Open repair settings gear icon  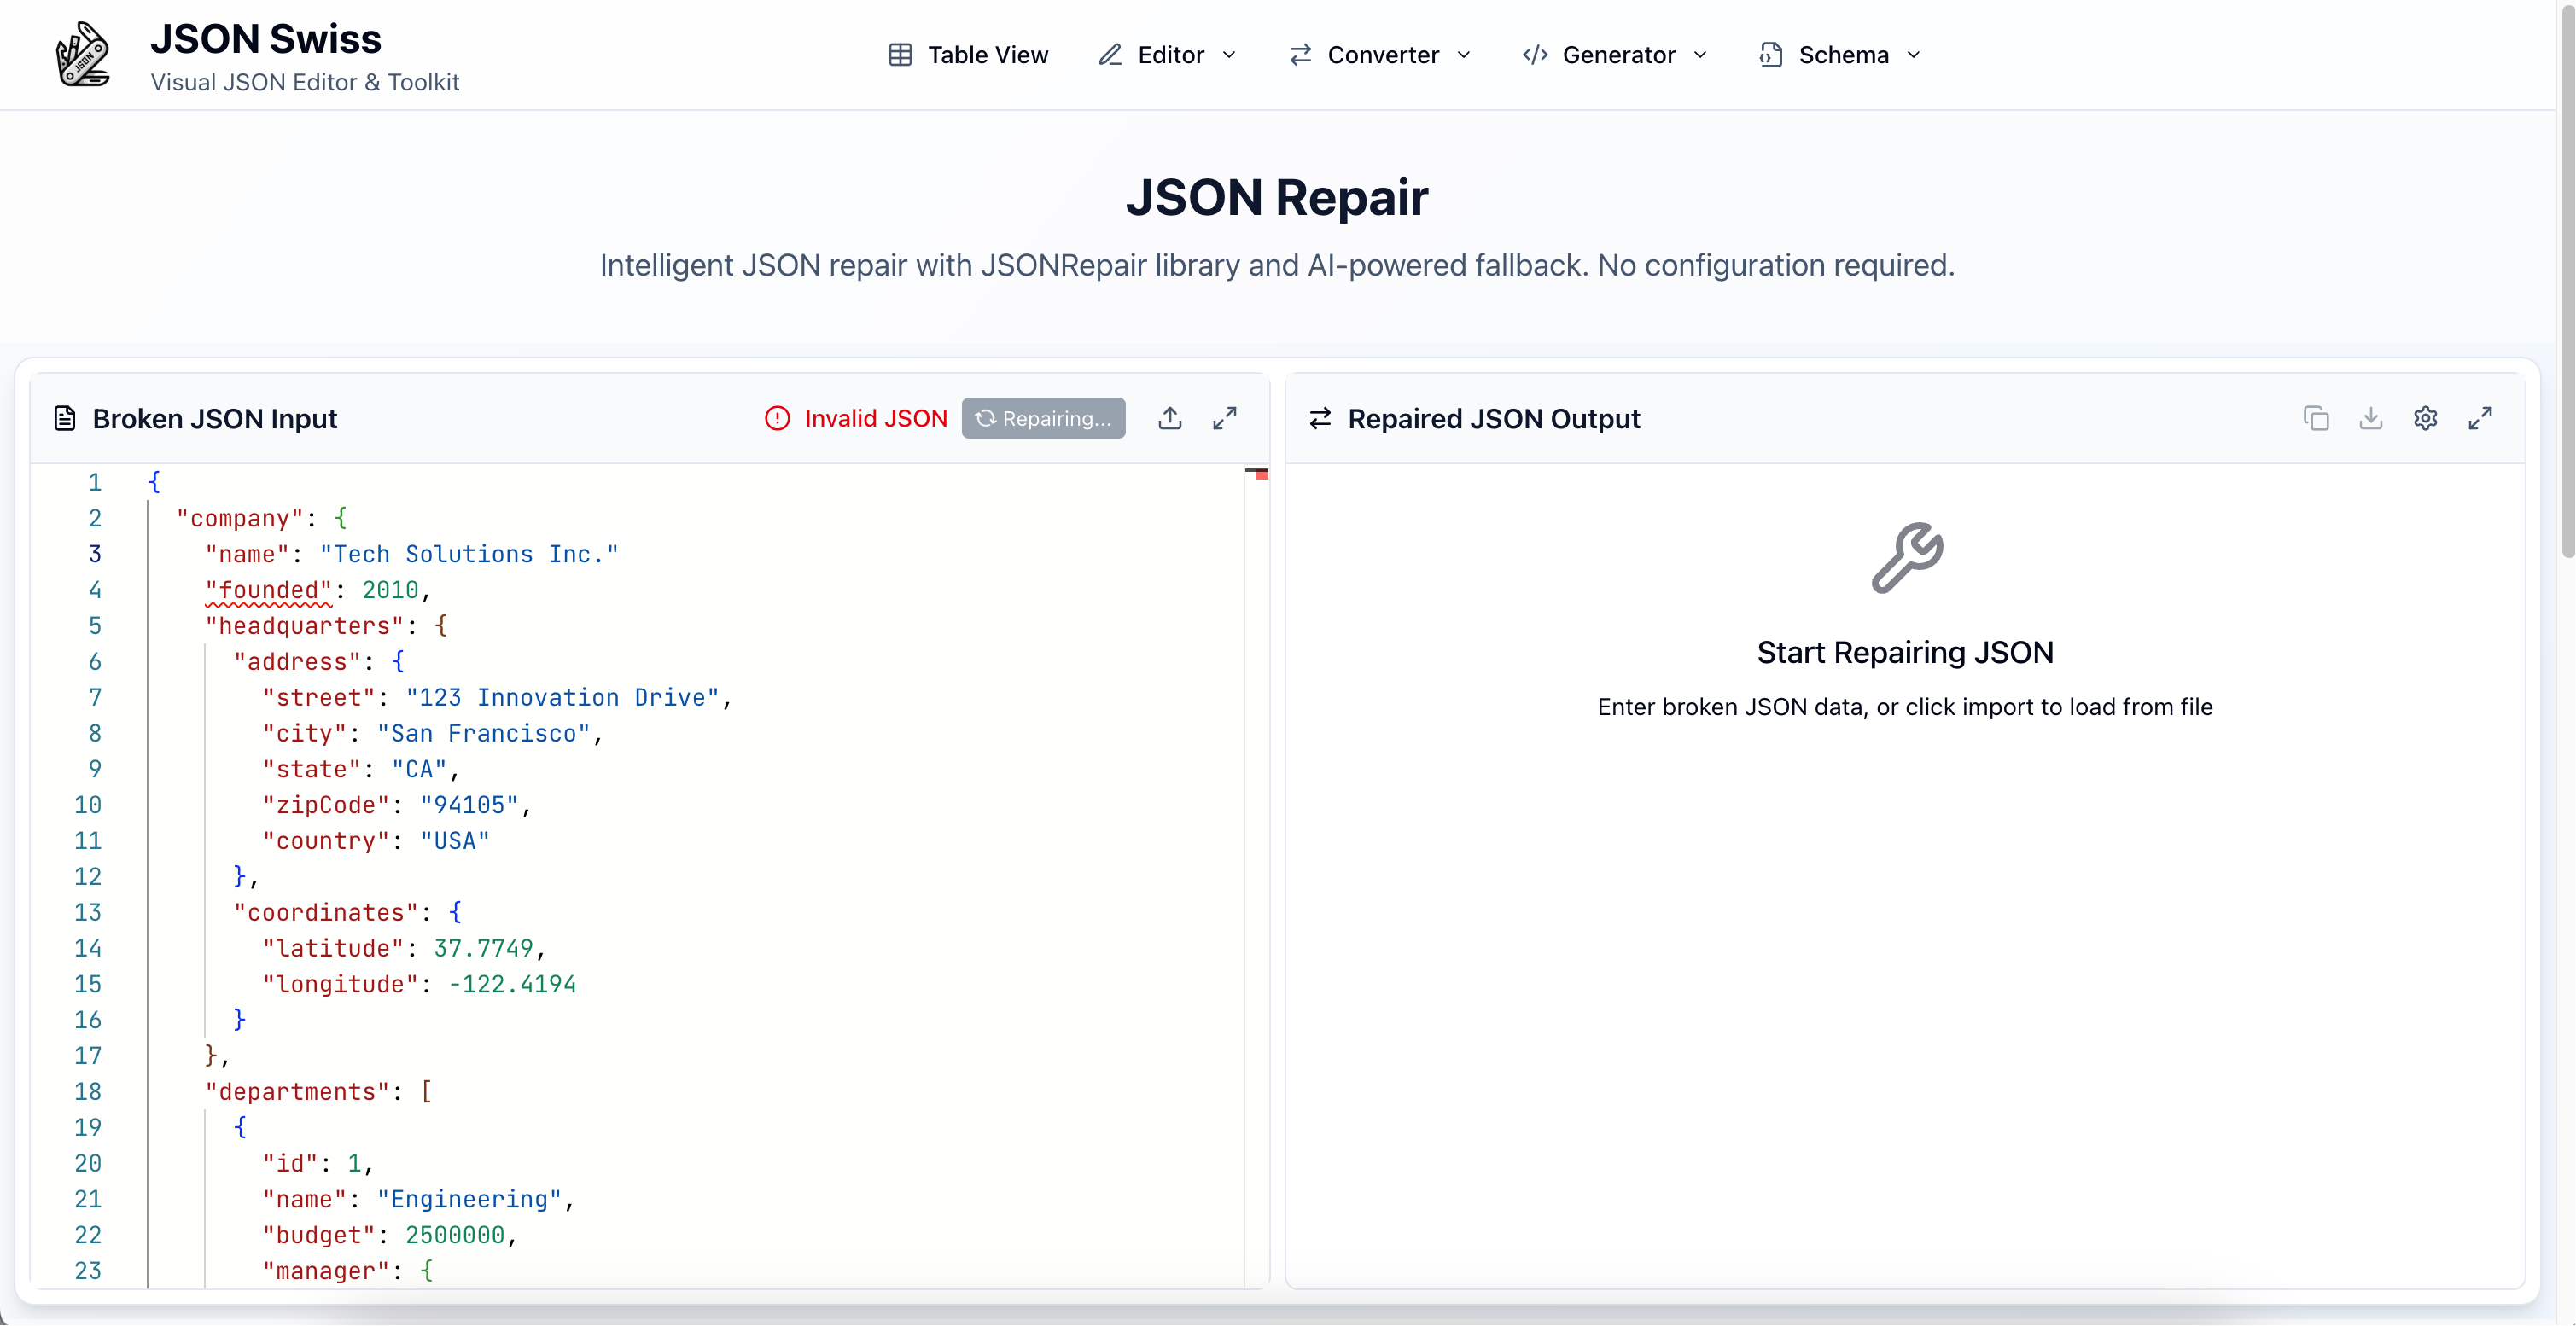click(x=2425, y=418)
